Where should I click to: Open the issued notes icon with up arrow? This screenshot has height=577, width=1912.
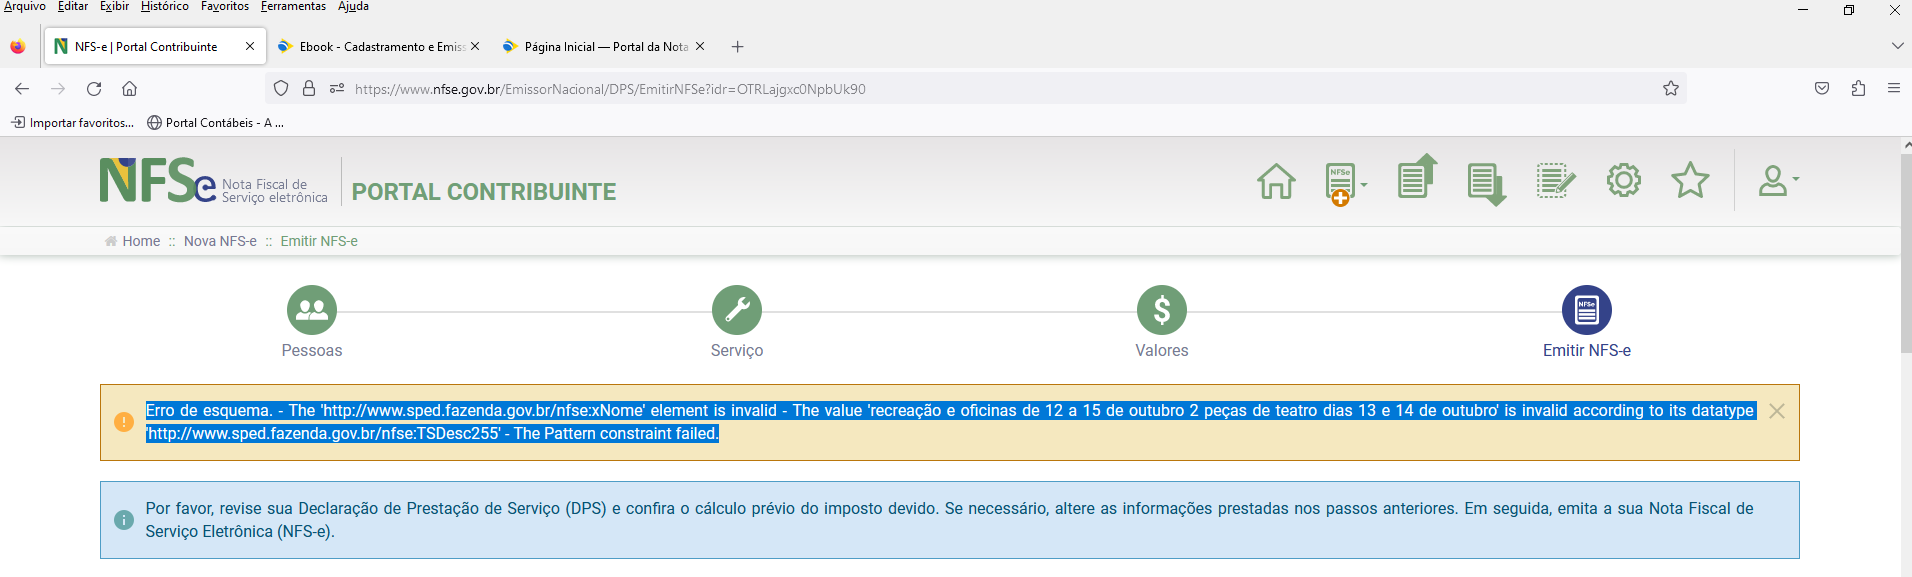[1417, 177]
